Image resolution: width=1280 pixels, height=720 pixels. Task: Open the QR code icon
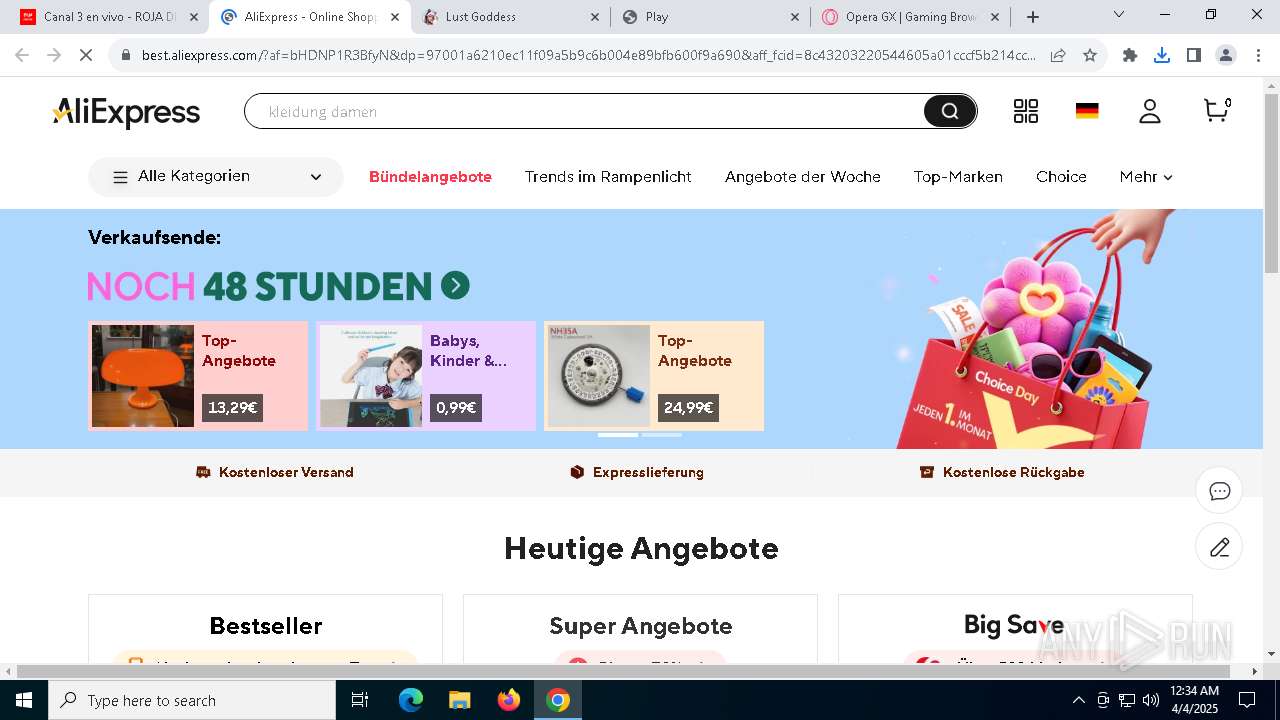(1026, 111)
